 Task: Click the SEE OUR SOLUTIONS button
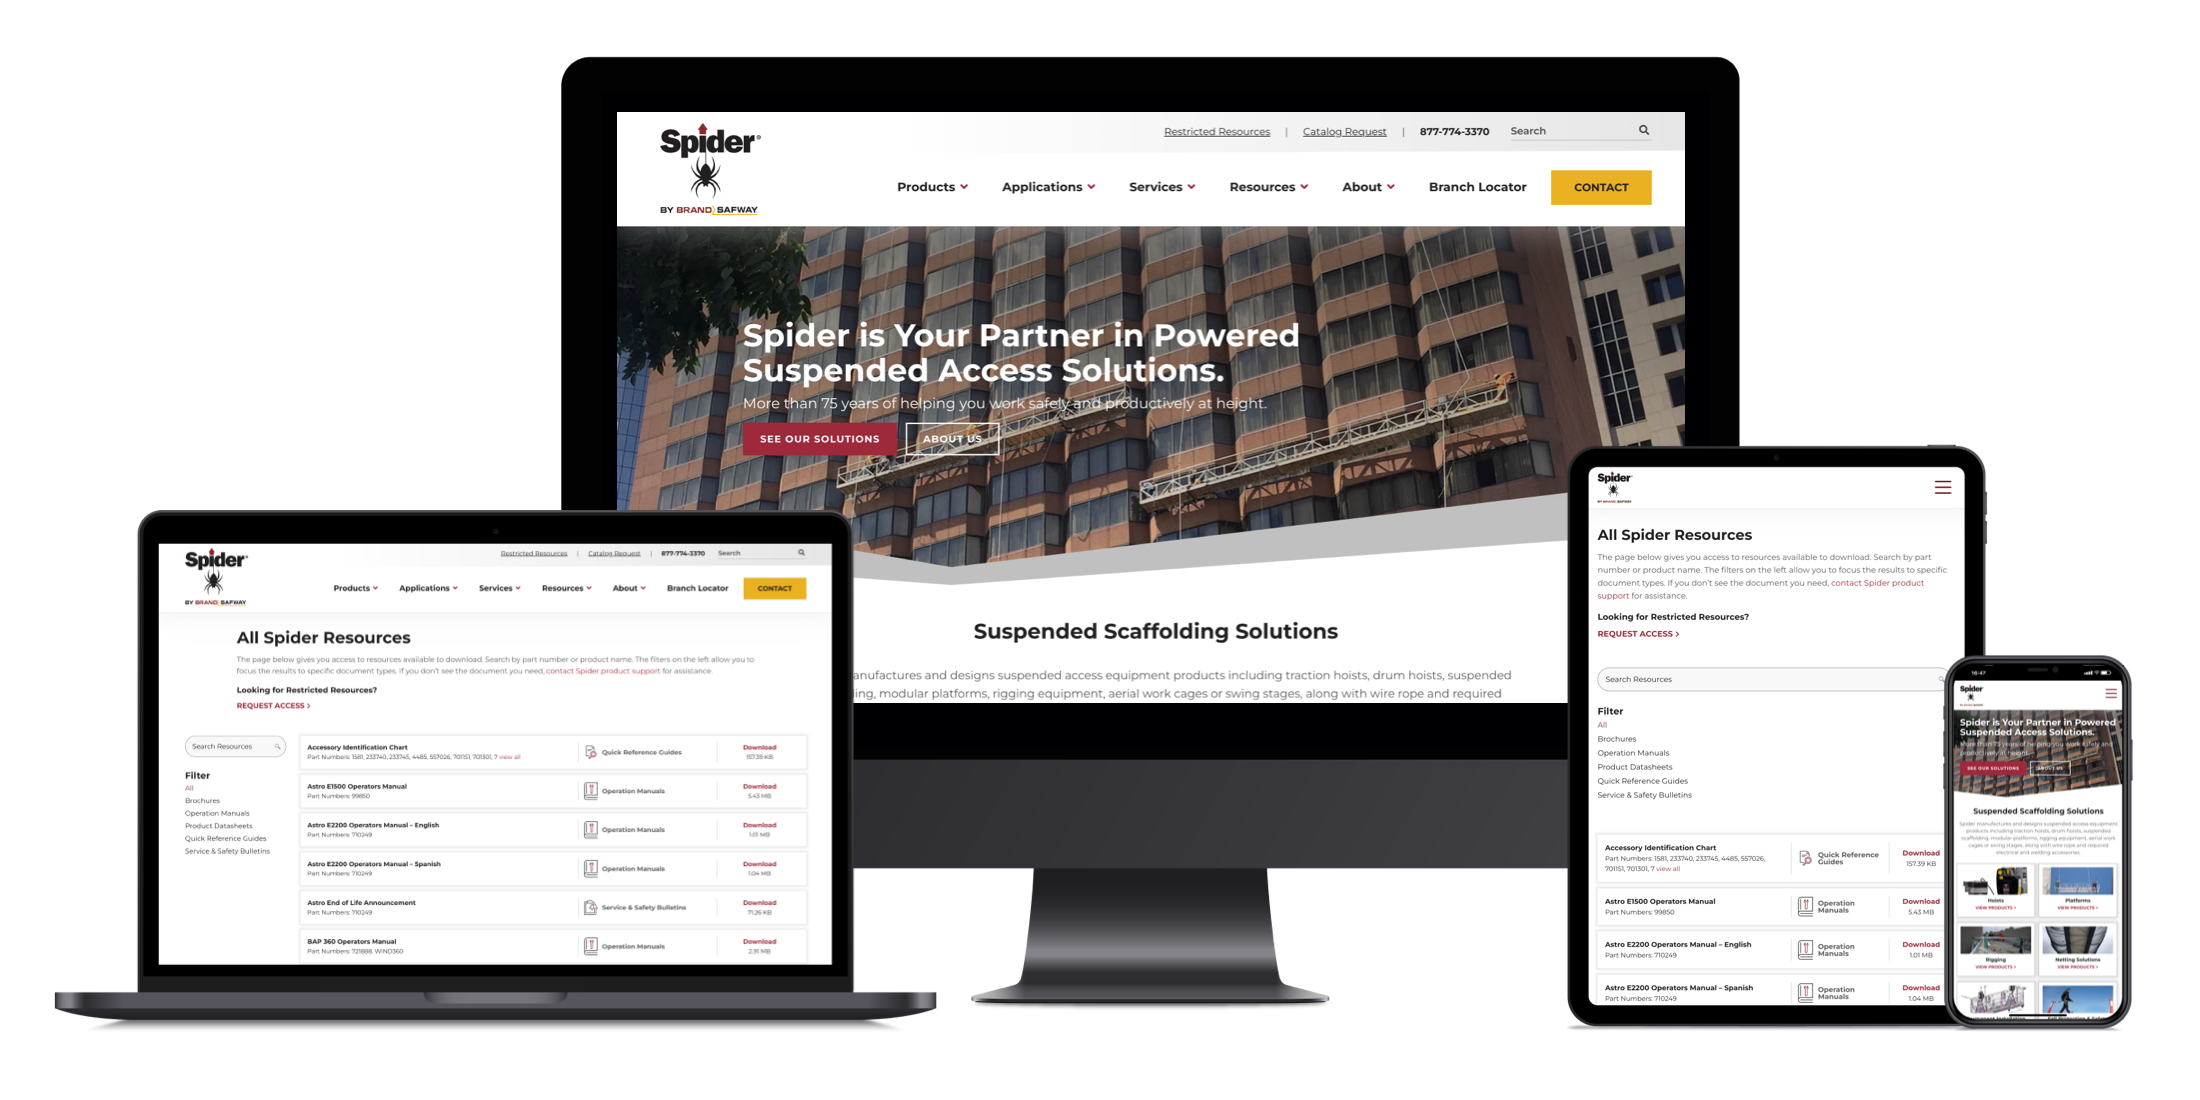tap(821, 439)
